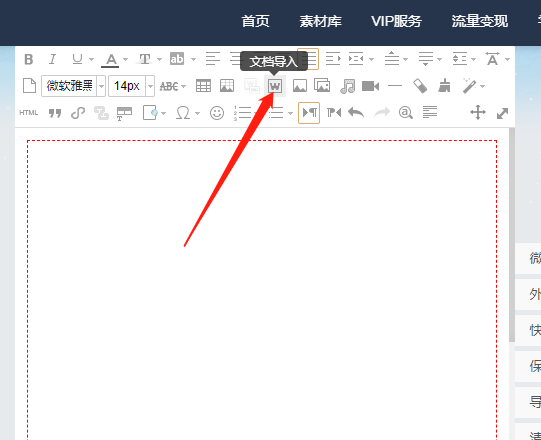
Task: Insert a single image
Action: coord(300,86)
